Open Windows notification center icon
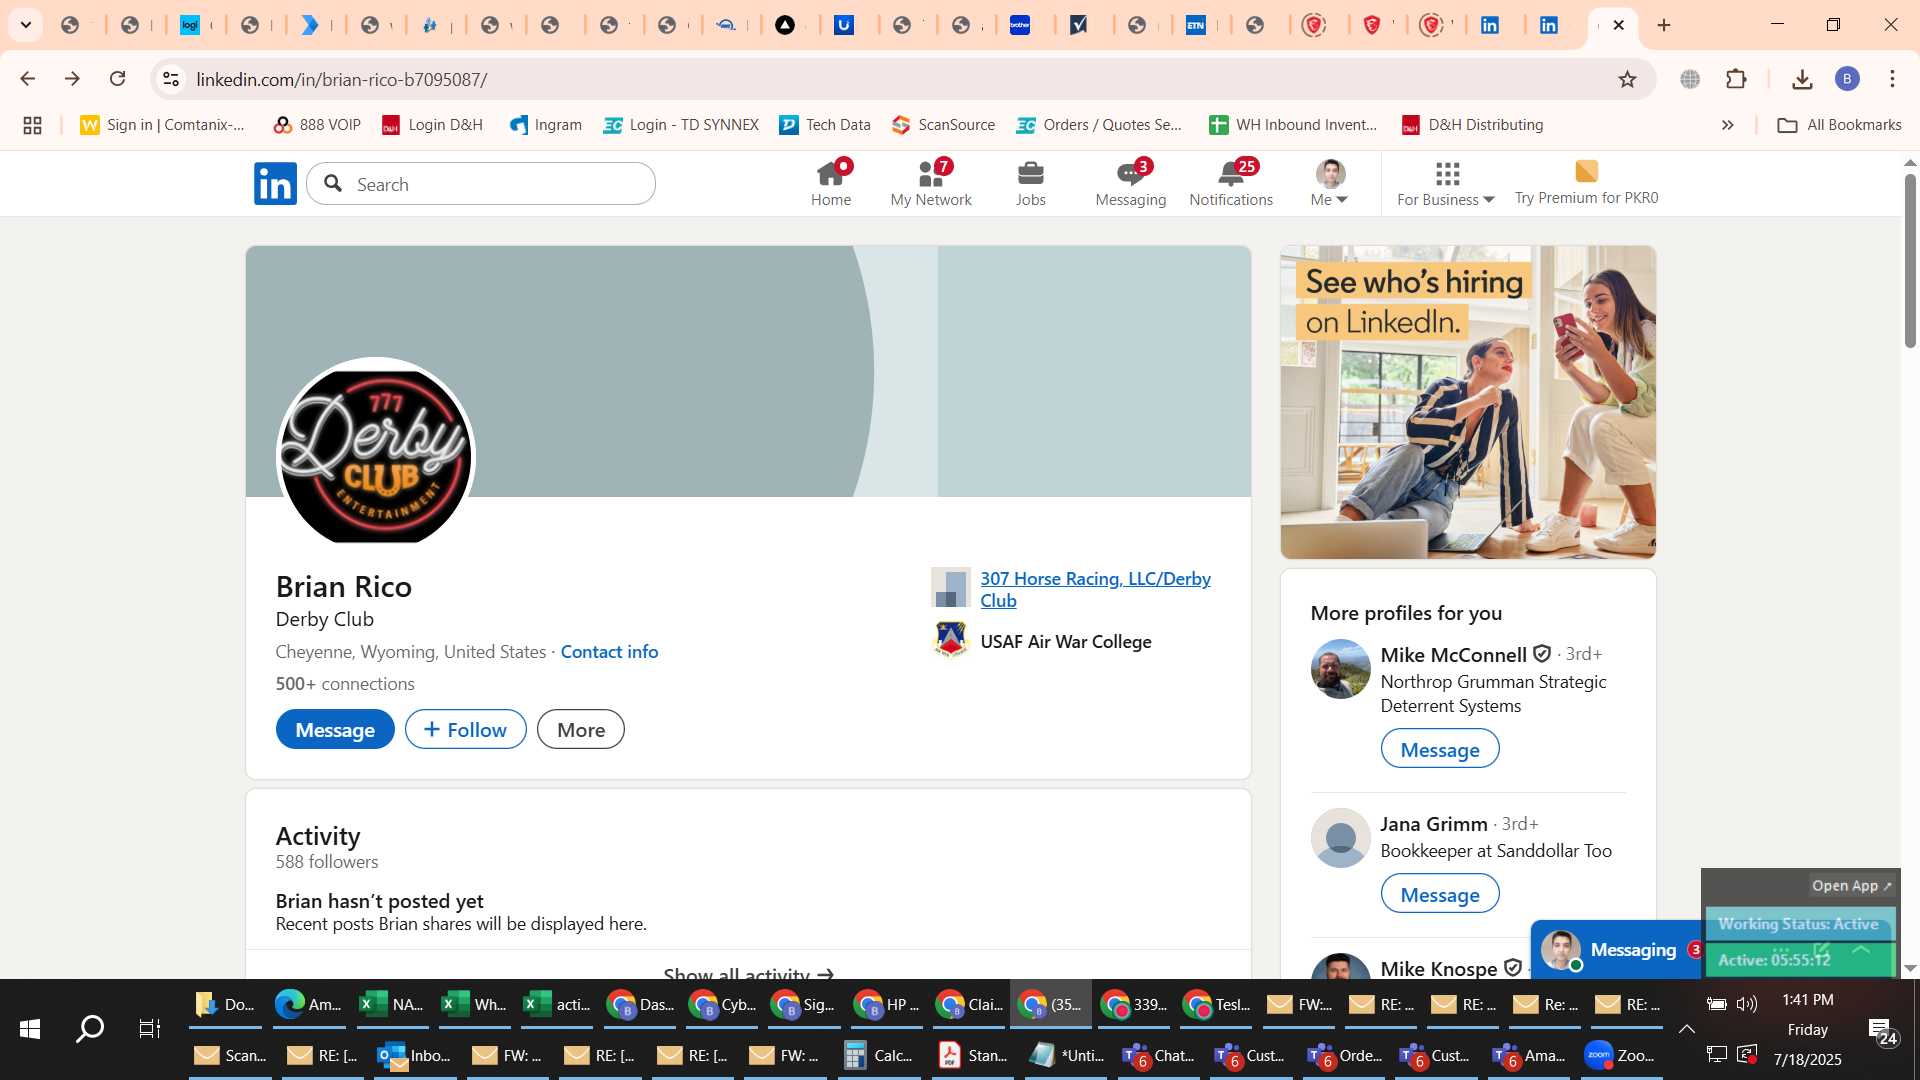Screen dimensions: 1920x1080 coord(1883,1031)
